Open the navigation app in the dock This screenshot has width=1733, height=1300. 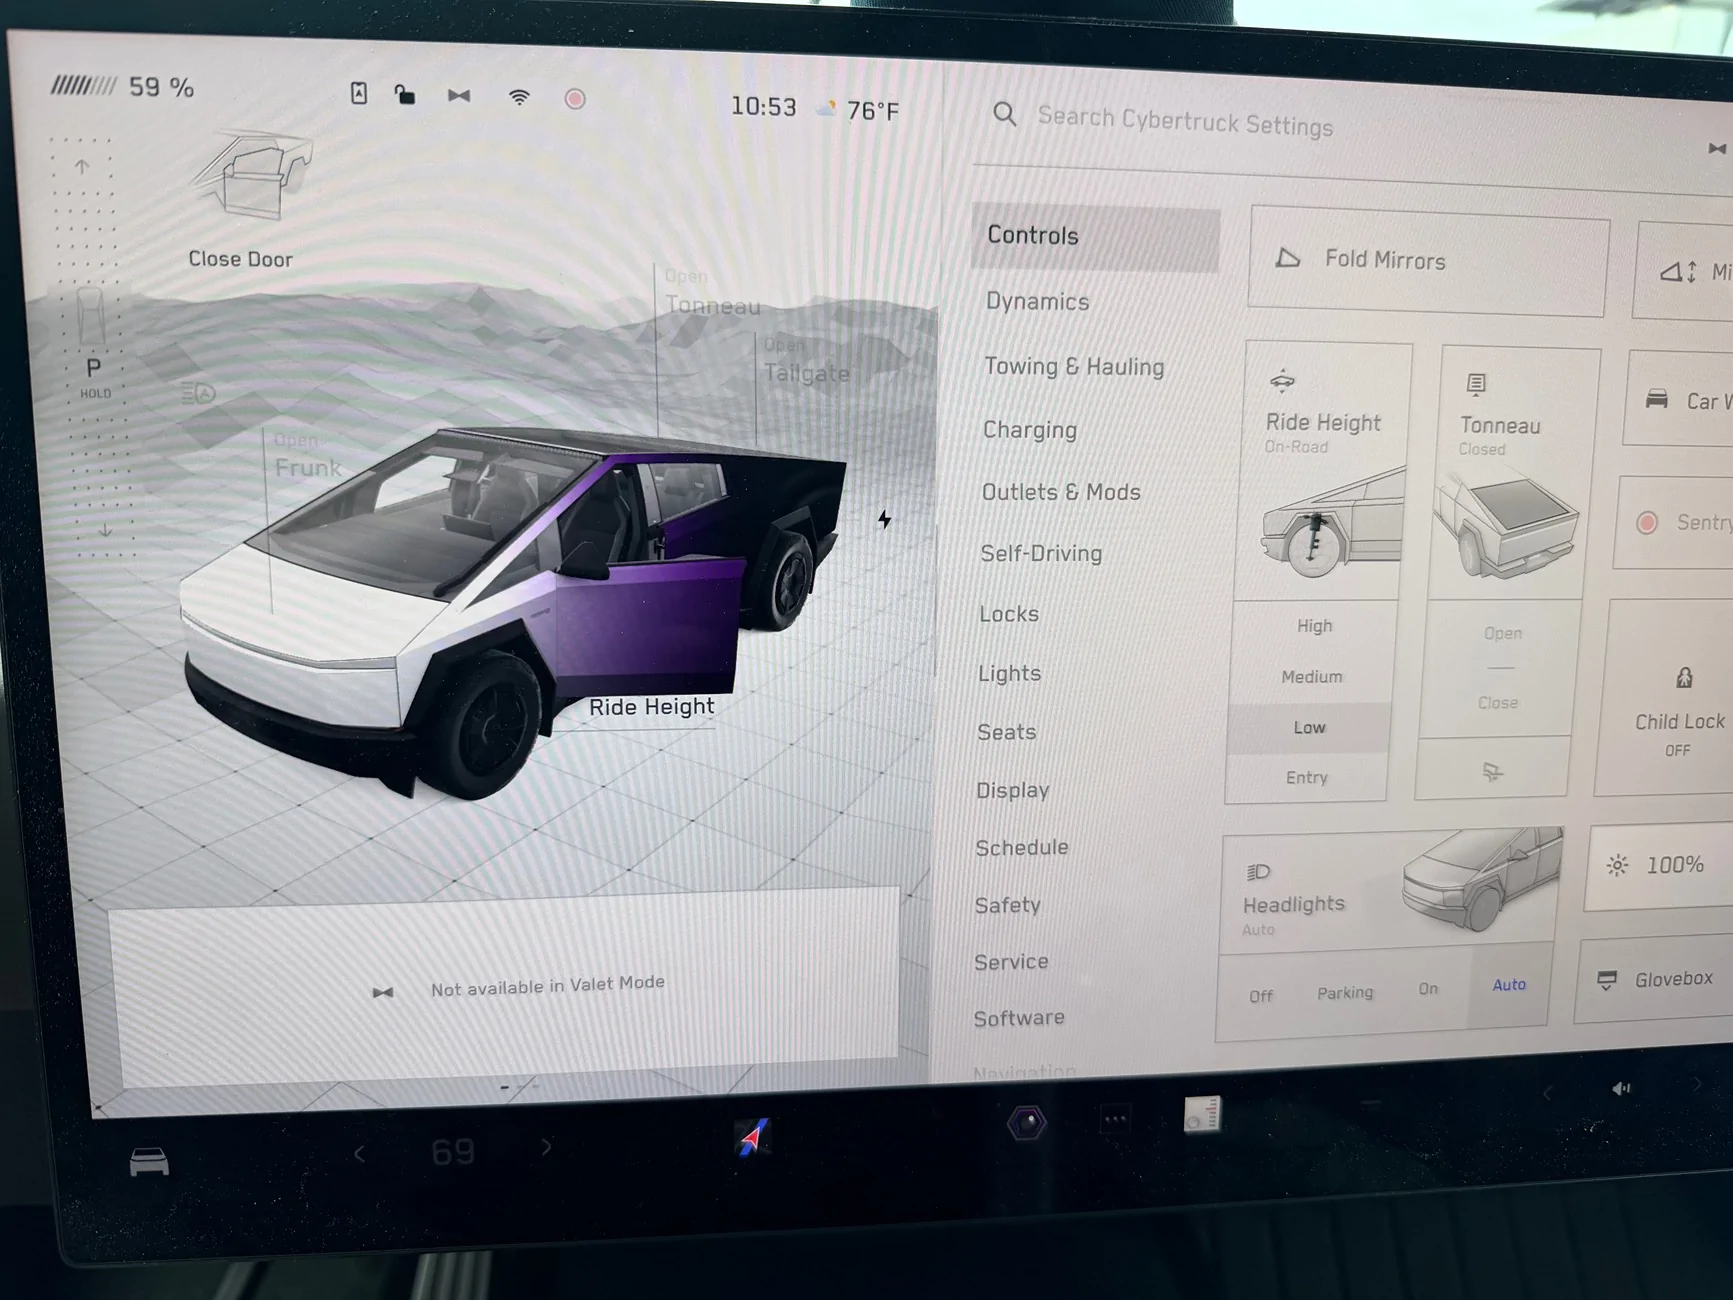tap(752, 1138)
